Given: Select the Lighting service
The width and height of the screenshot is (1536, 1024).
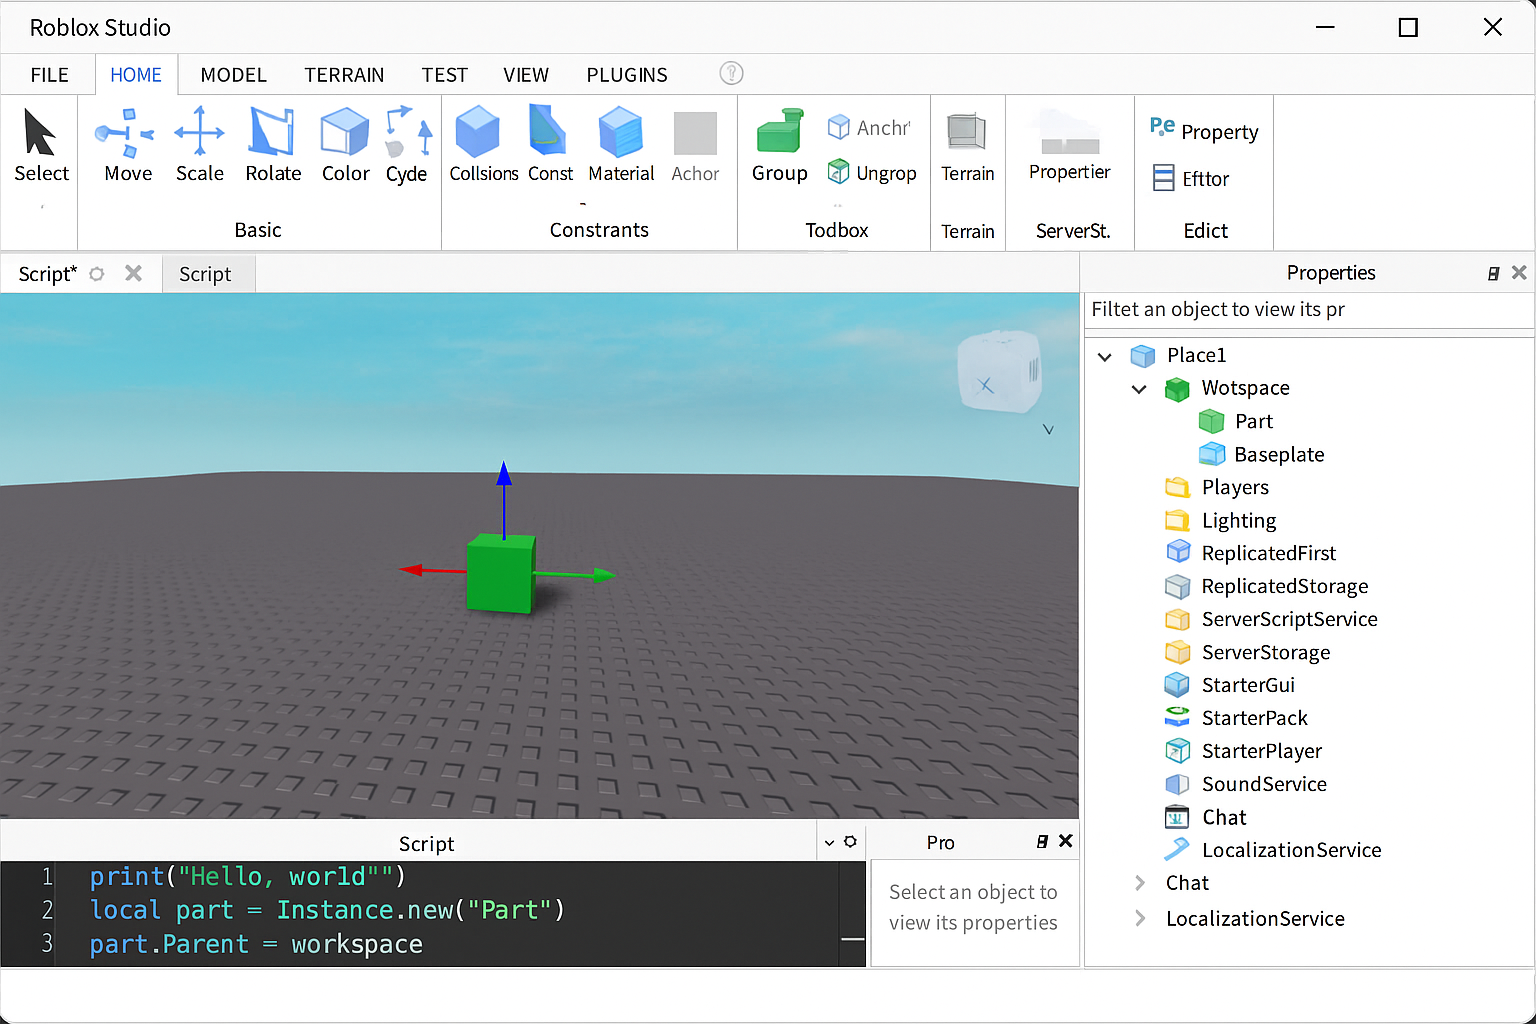Looking at the screenshot, I should [1221, 520].
